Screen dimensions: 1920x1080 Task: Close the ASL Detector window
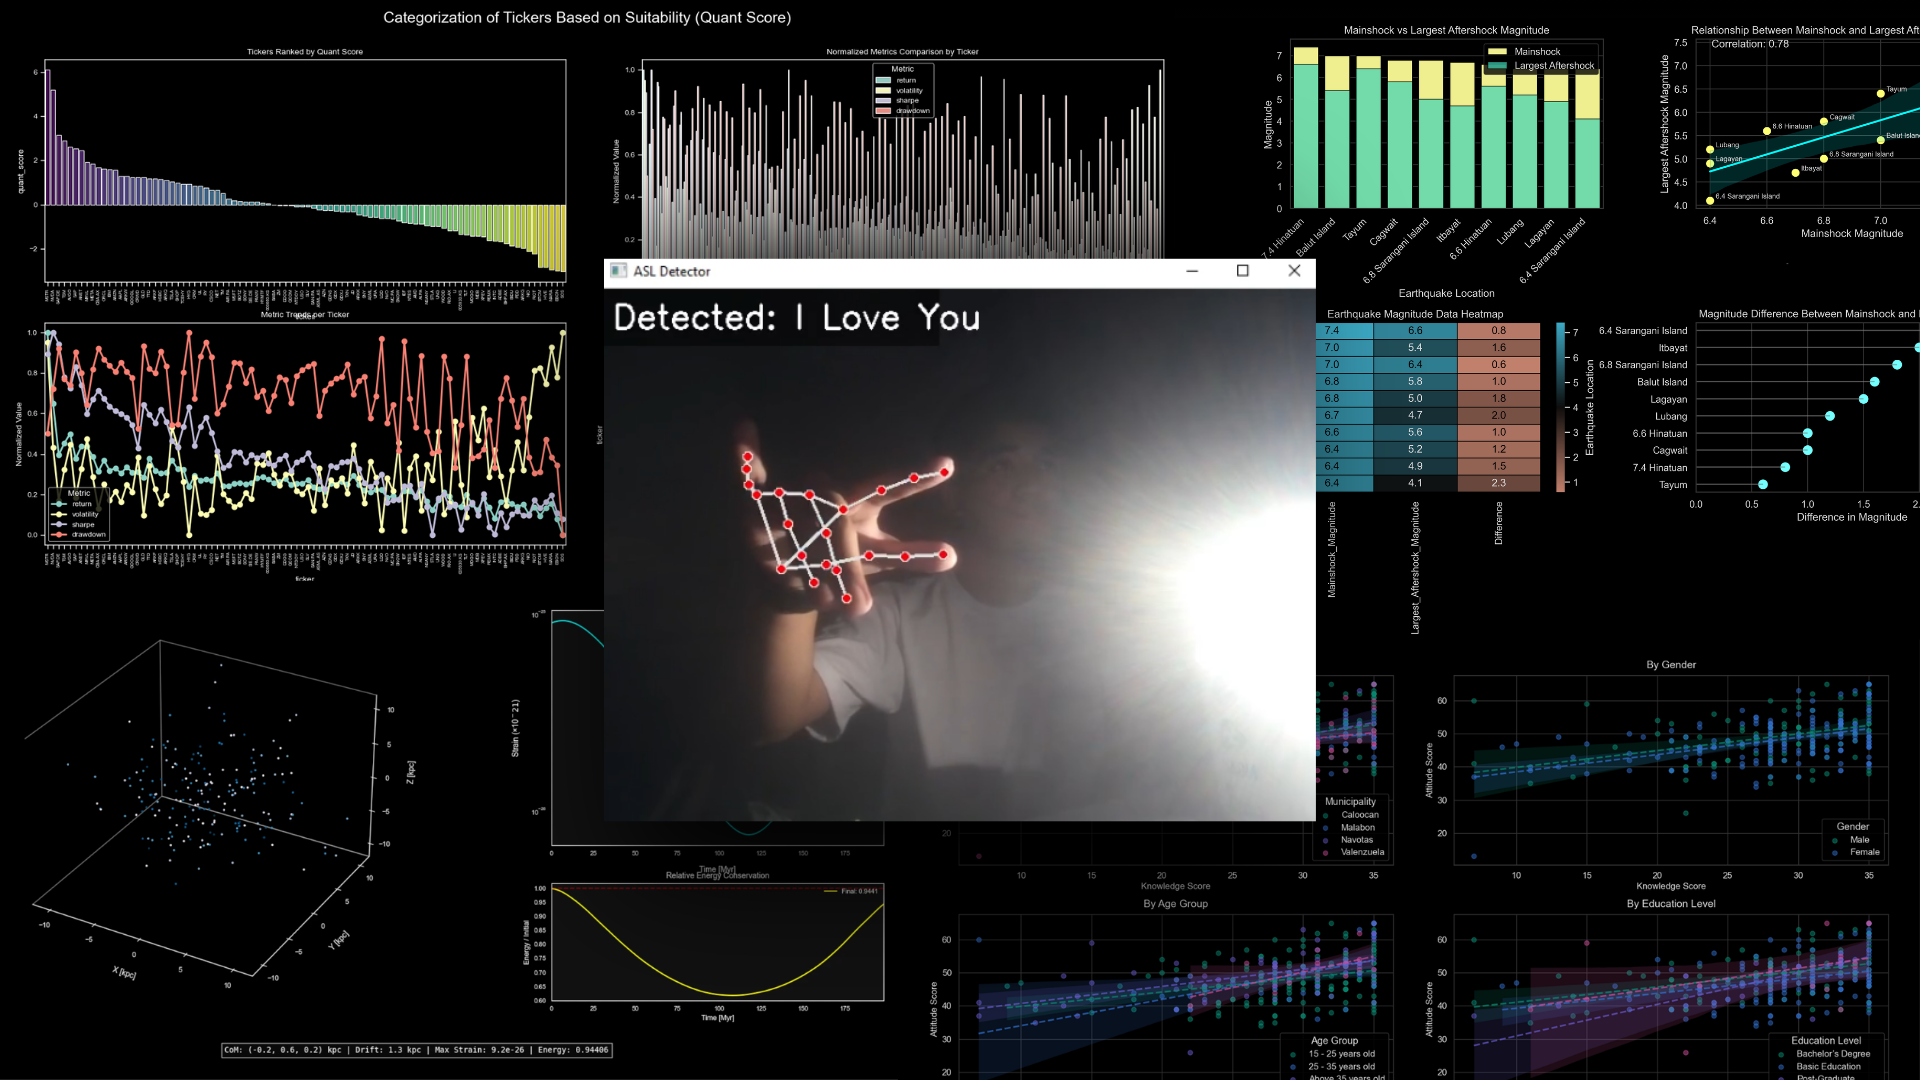(1294, 271)
